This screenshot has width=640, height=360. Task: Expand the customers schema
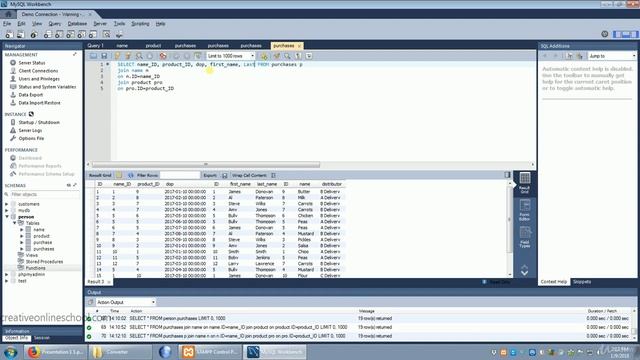7,204
